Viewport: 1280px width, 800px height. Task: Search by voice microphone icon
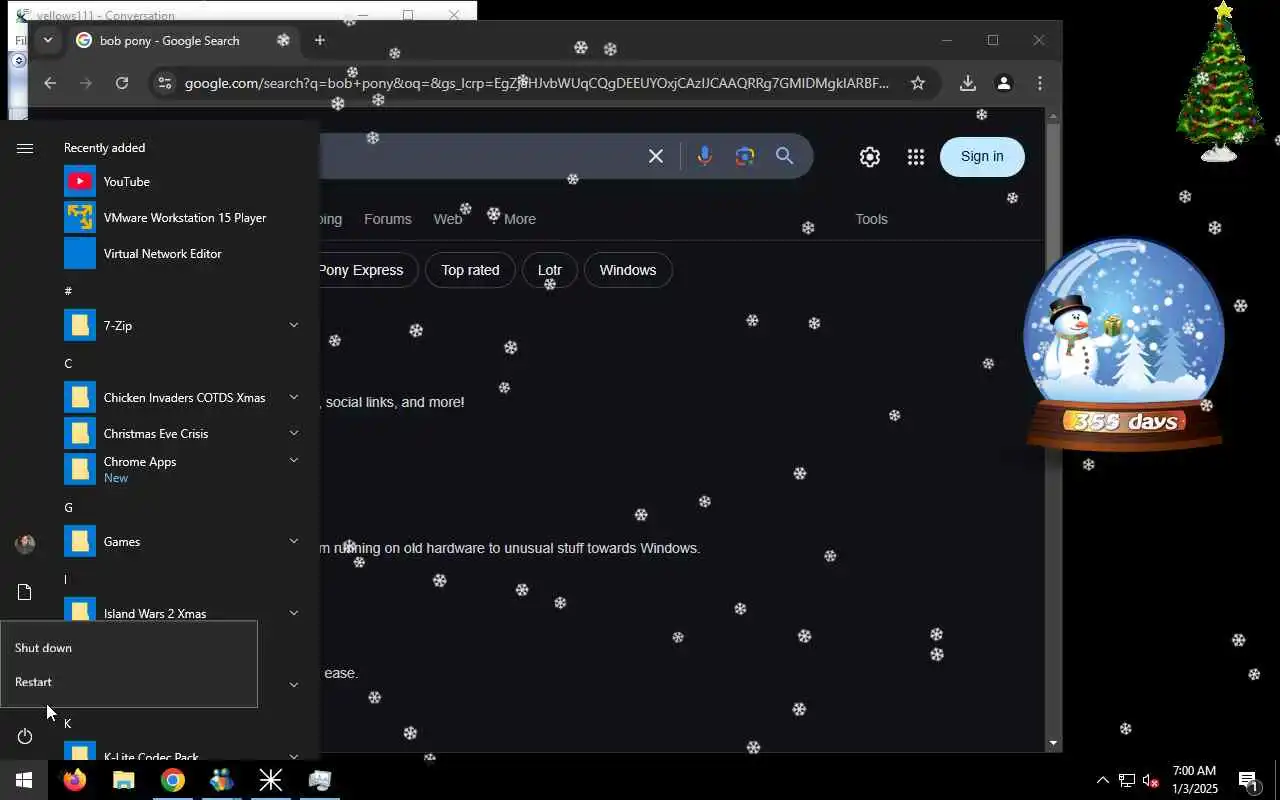click(705, 156)
